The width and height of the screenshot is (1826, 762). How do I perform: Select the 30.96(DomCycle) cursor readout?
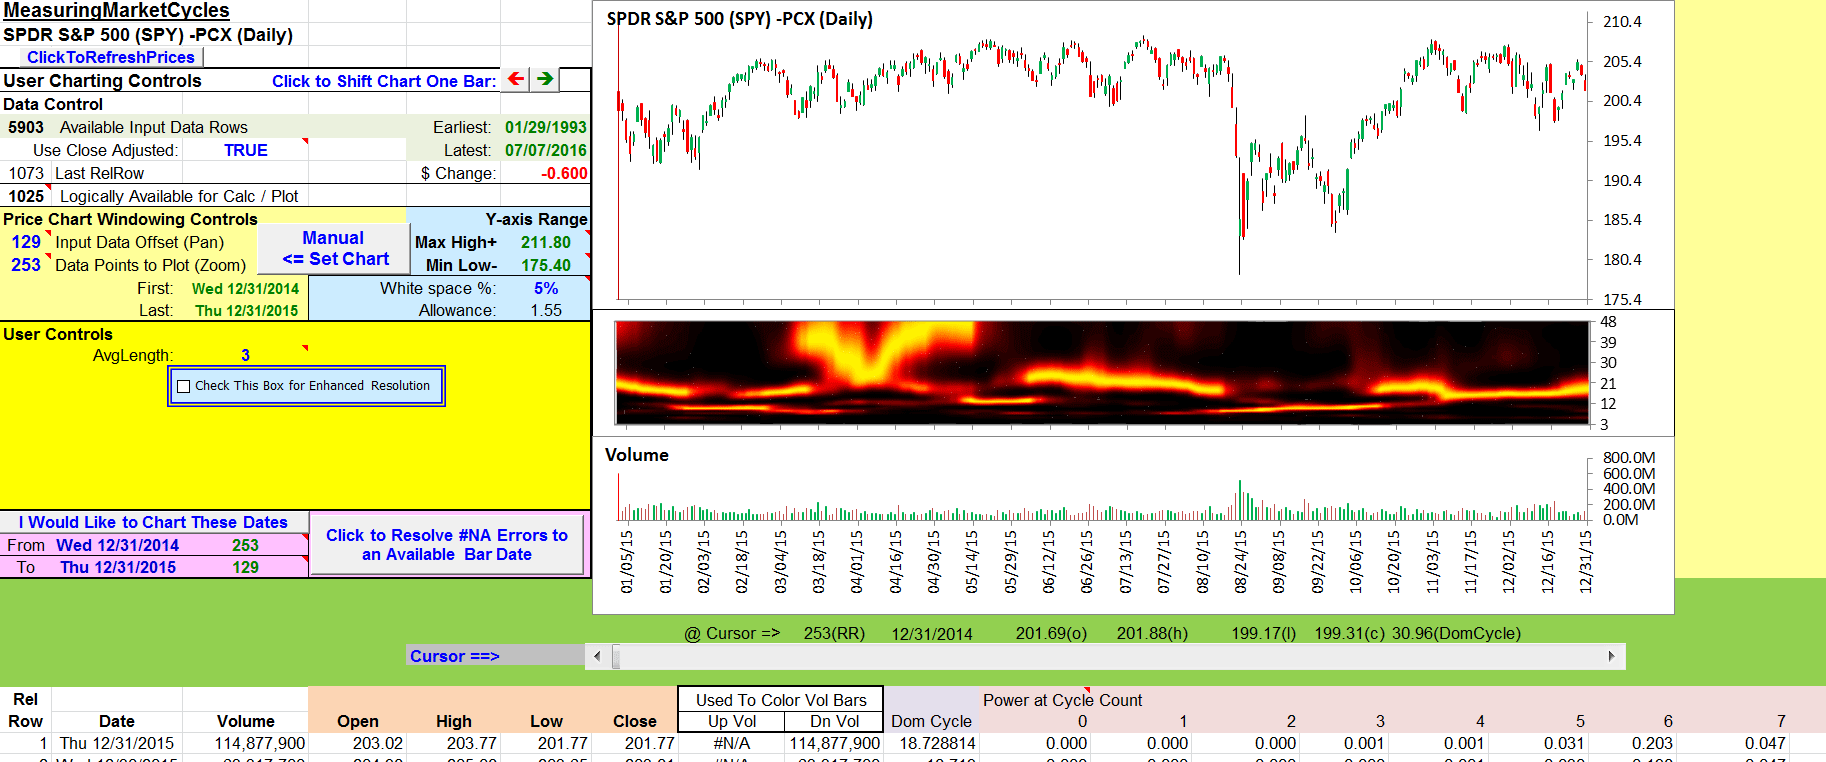coord(1456,633)
